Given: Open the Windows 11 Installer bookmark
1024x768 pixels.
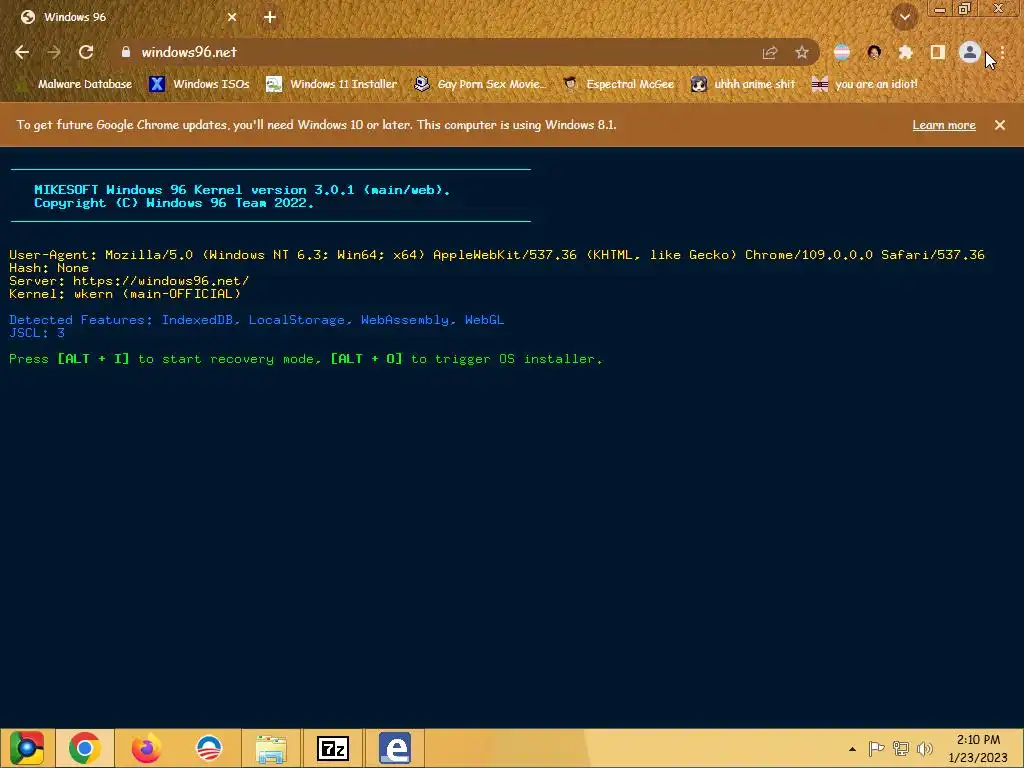Looking at the screenshot, I should [331, 84].
